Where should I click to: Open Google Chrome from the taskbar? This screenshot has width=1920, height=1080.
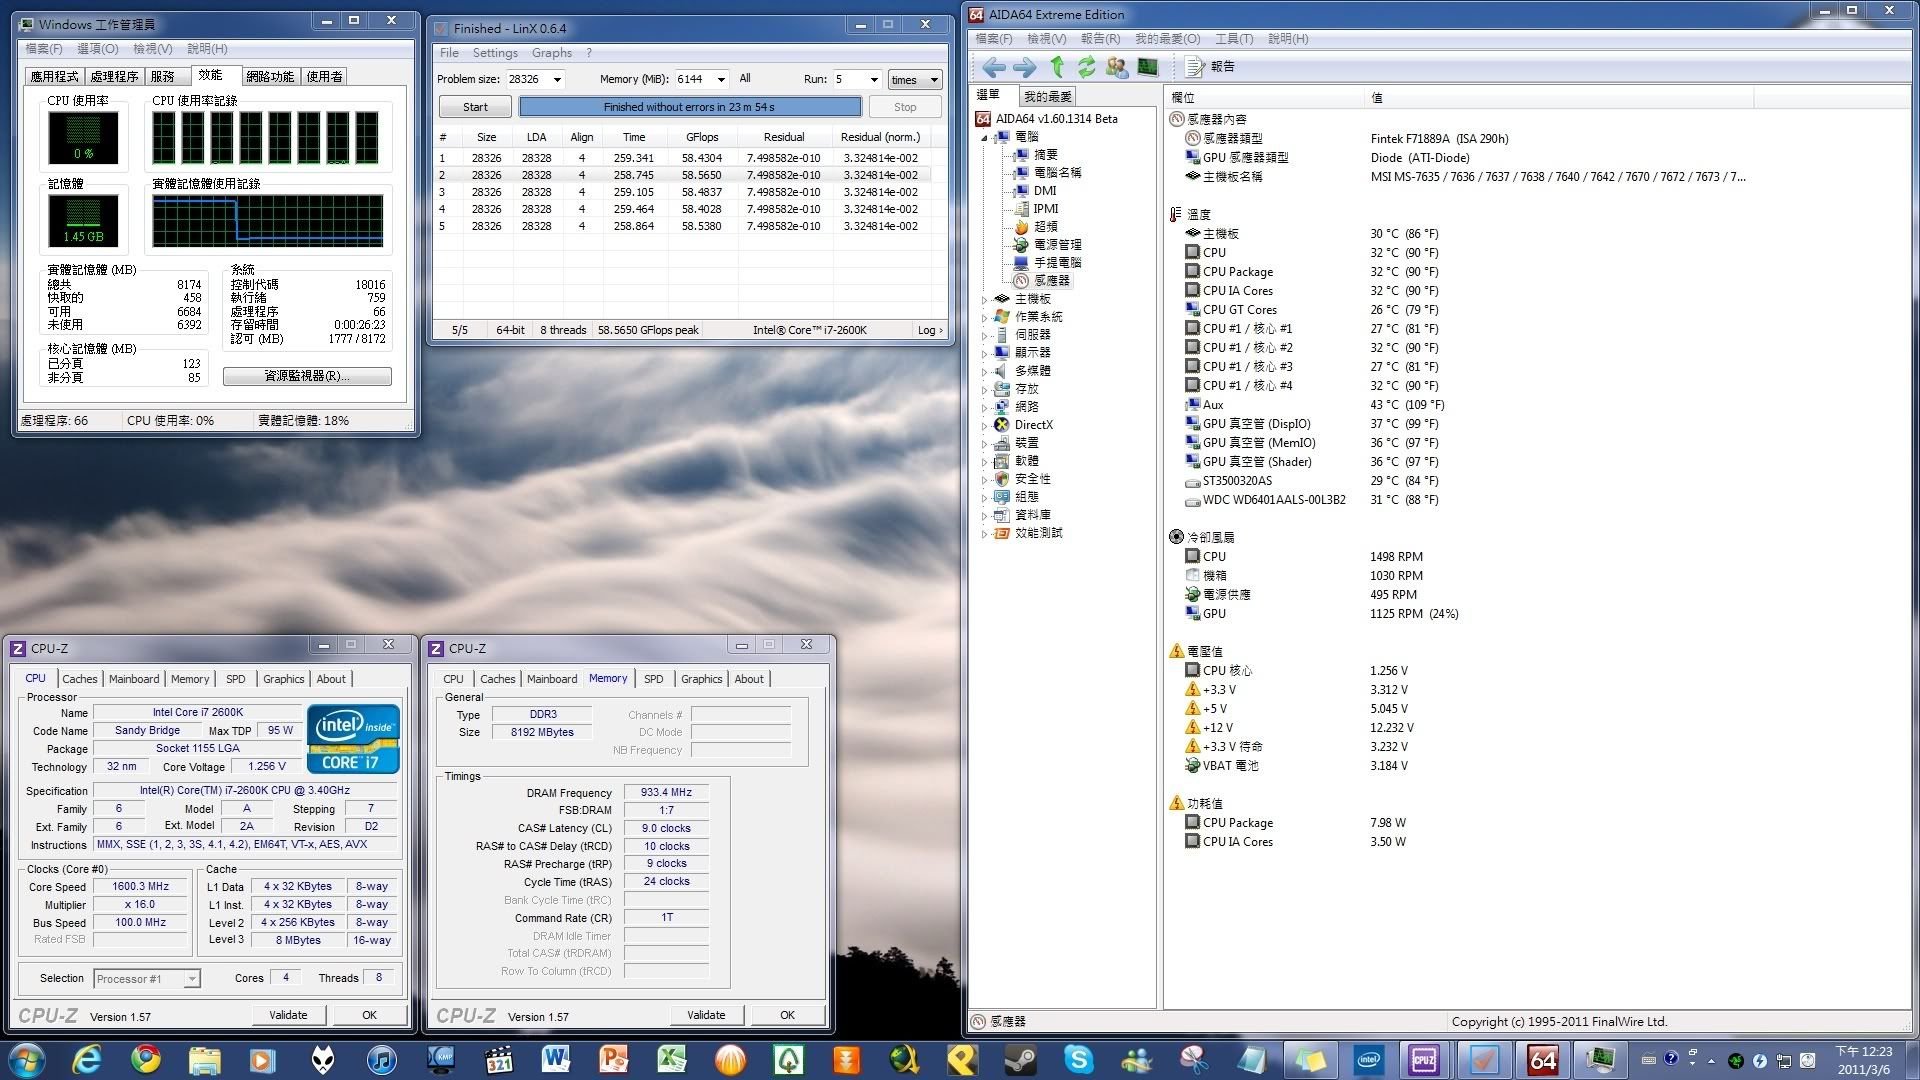(x=146, y=1059)
